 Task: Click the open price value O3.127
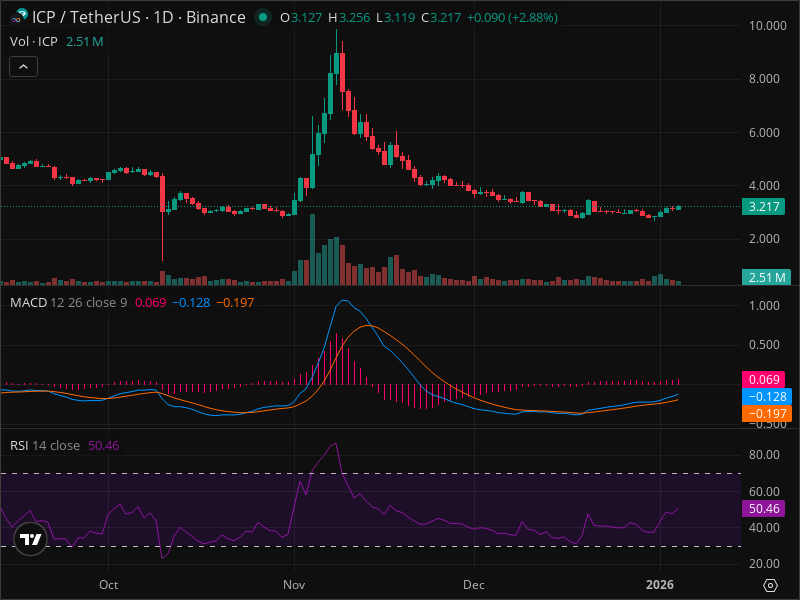[301, 18]
